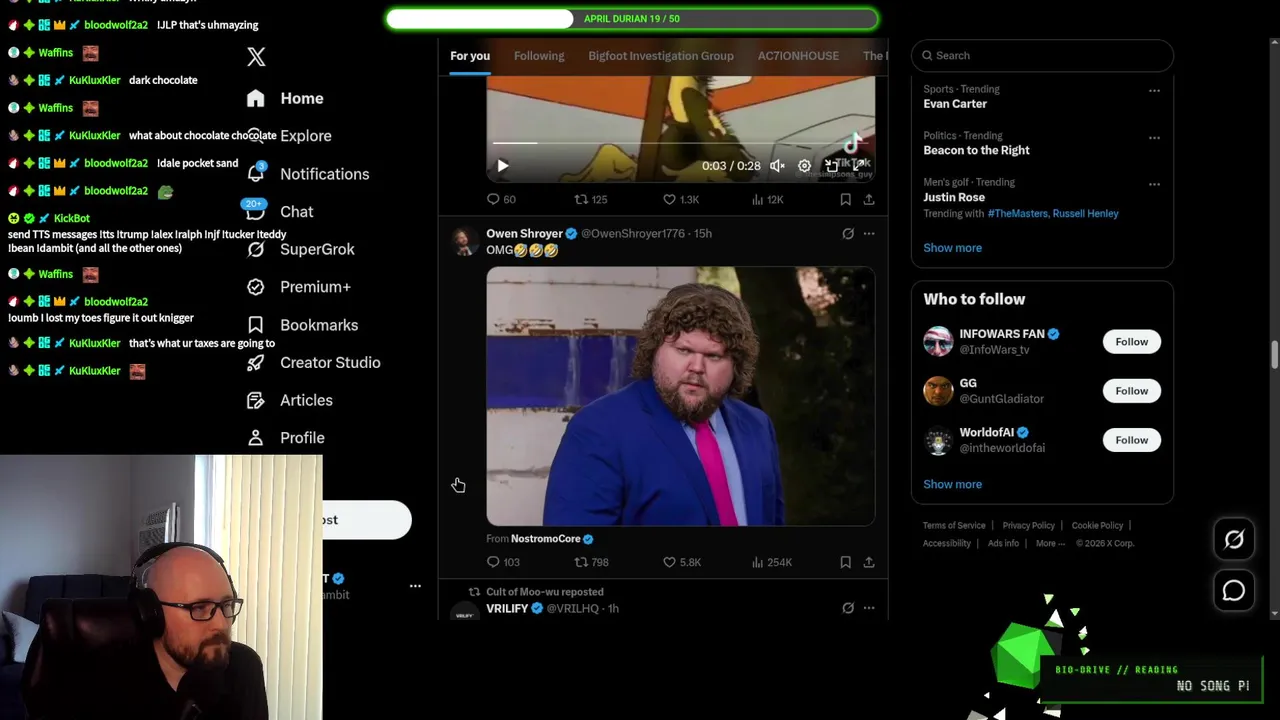Switch to AC7IONHOUSE tab
This screenshot has height=720, width=1280.
(798, 56)
